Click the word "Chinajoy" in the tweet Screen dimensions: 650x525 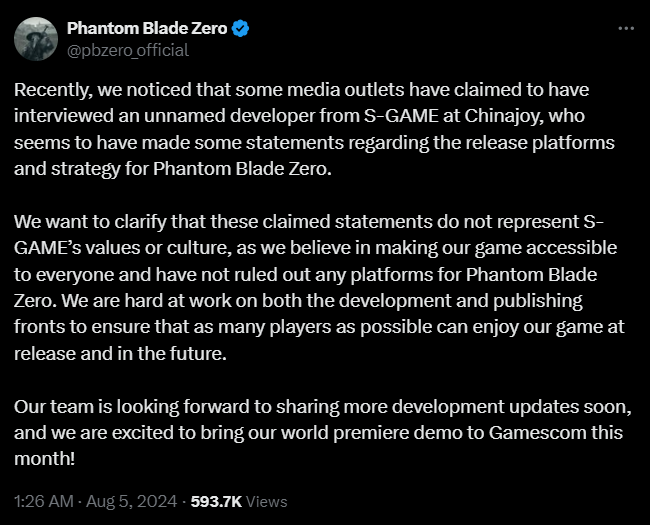(x=498, y=119)
